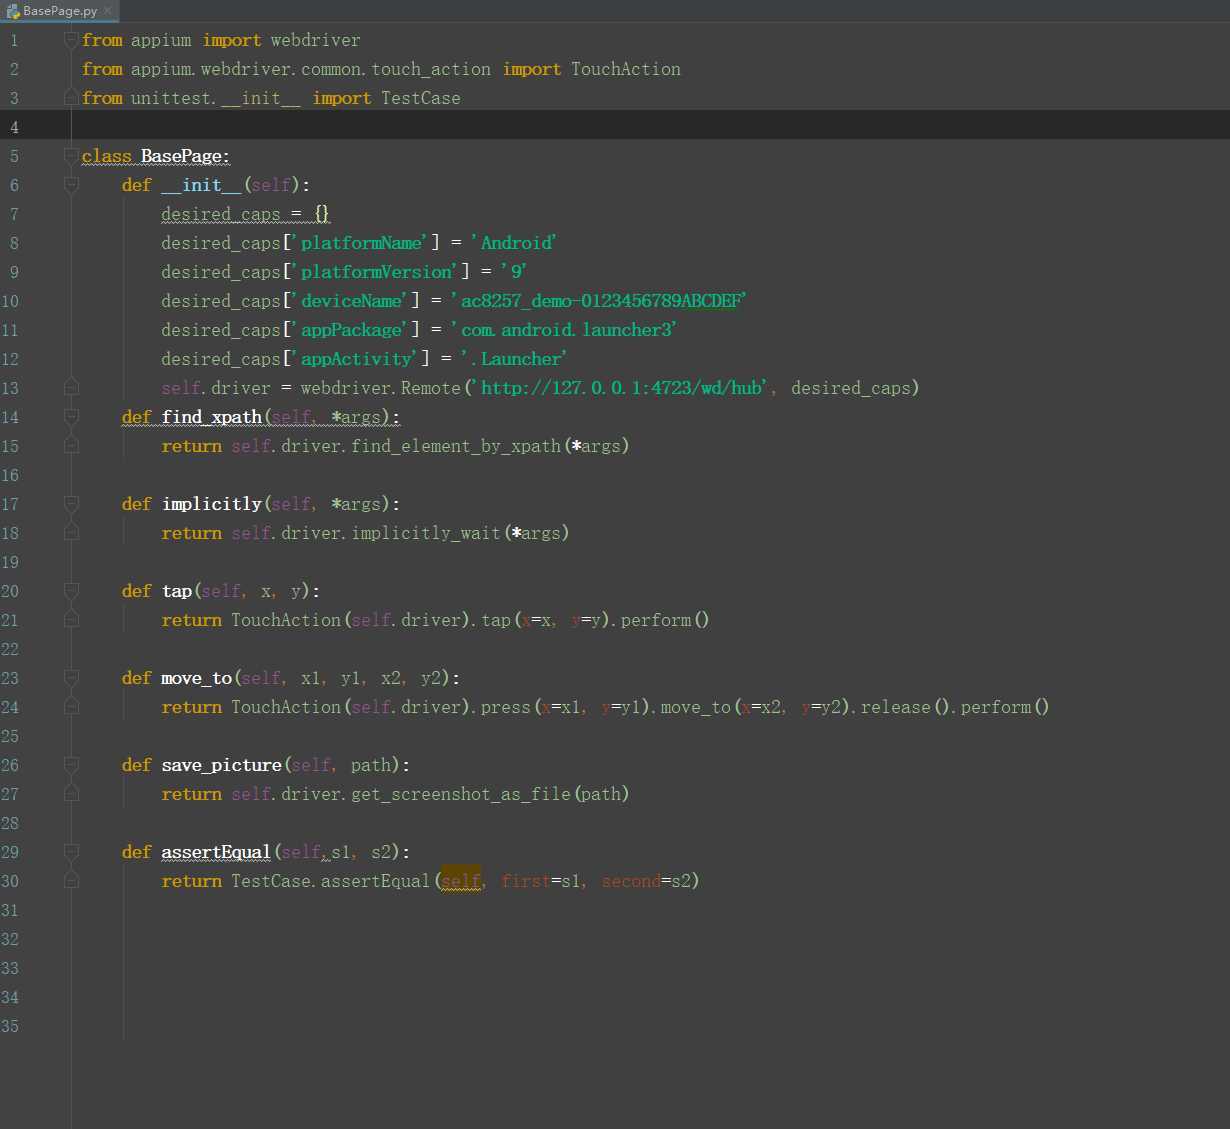
Task: Fold the move_to method at line 23
Action: 71,678
